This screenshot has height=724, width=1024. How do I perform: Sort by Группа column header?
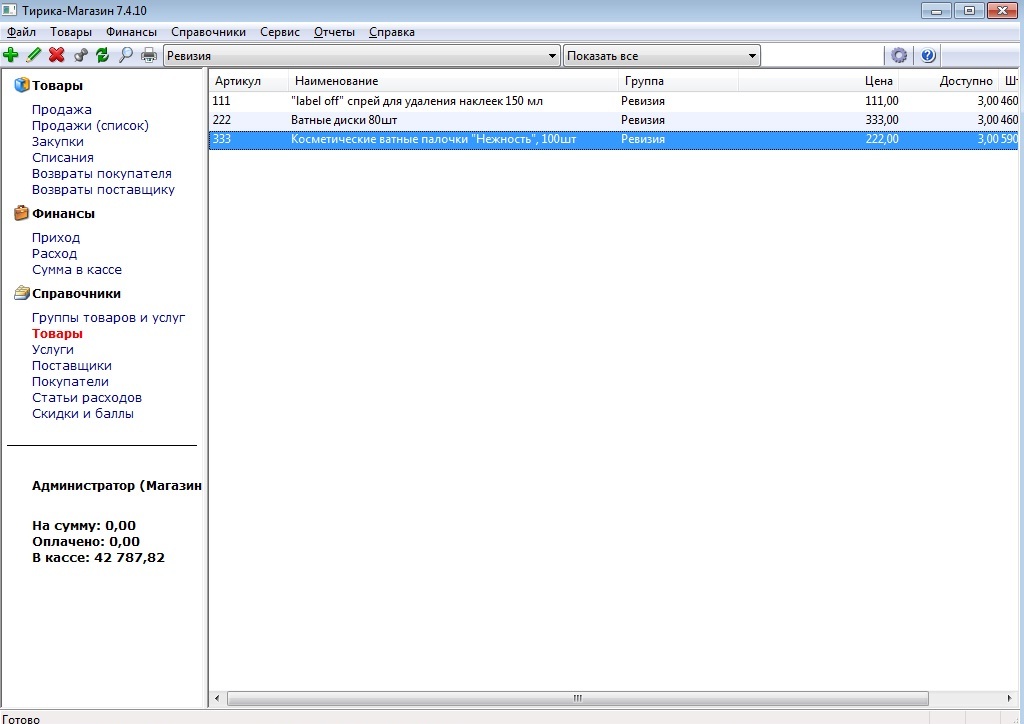pyautogui.click(x=678, y=81)
